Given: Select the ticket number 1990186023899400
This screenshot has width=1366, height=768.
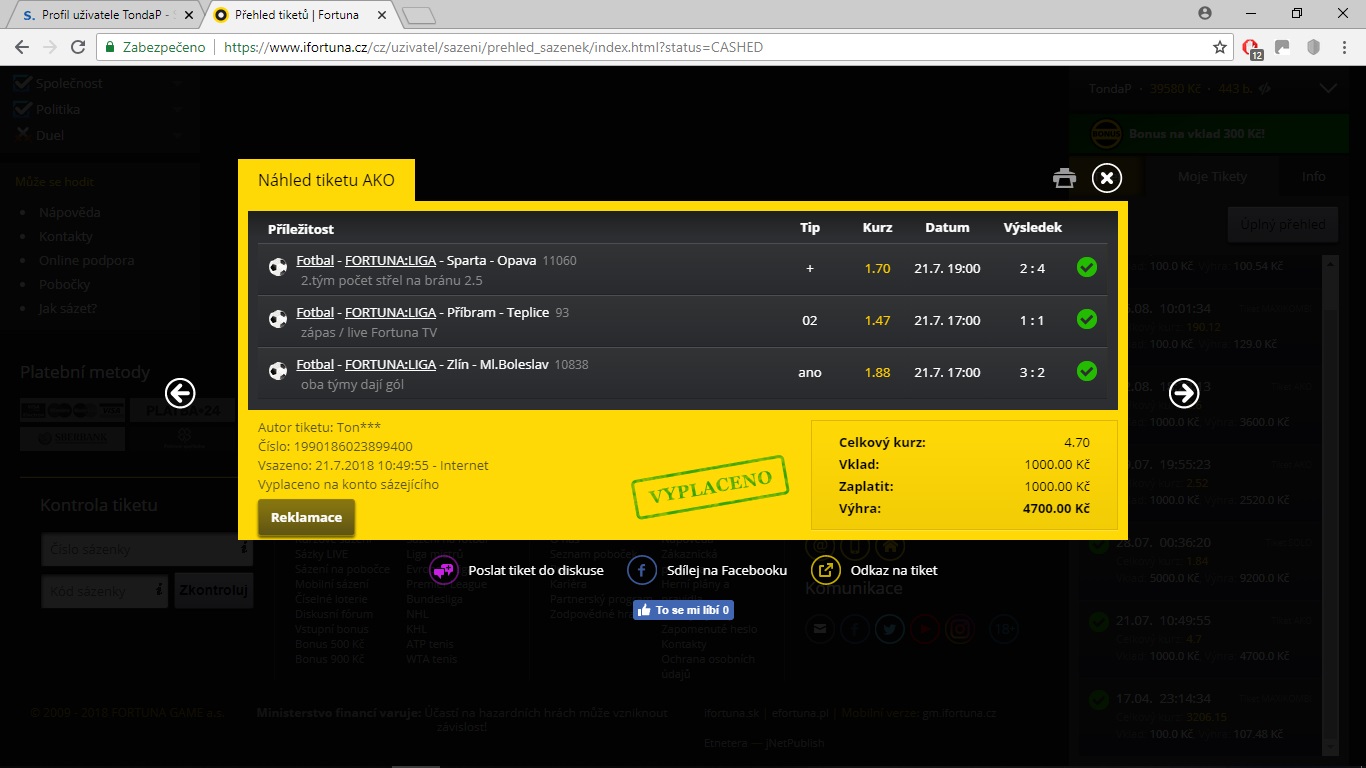Looking at the screenshot, I should click(354, 446).
